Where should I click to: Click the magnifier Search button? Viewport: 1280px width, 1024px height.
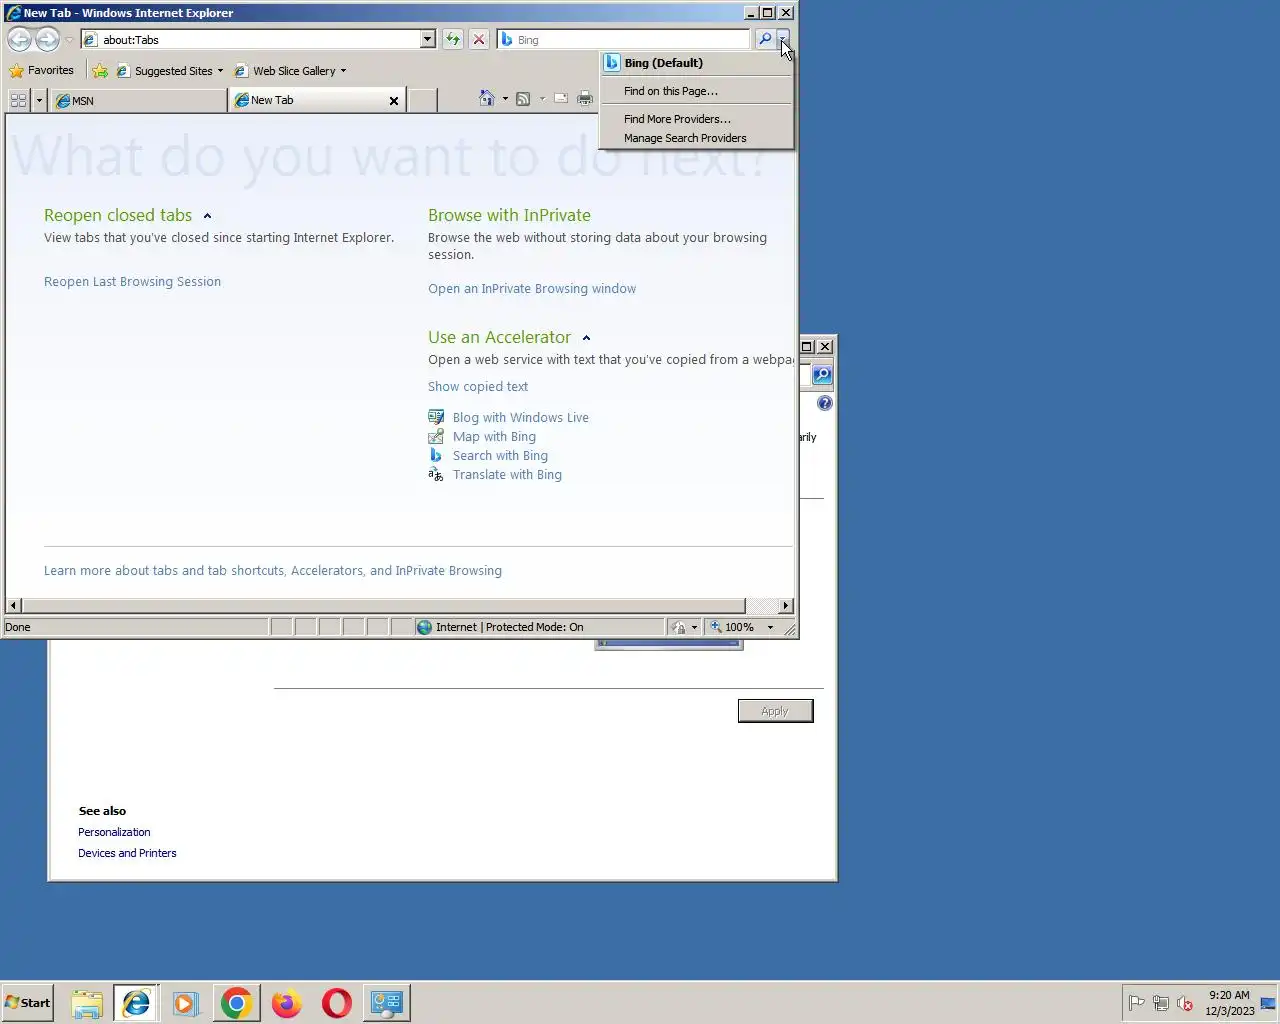pyautogui.click(x=765, y=39)
